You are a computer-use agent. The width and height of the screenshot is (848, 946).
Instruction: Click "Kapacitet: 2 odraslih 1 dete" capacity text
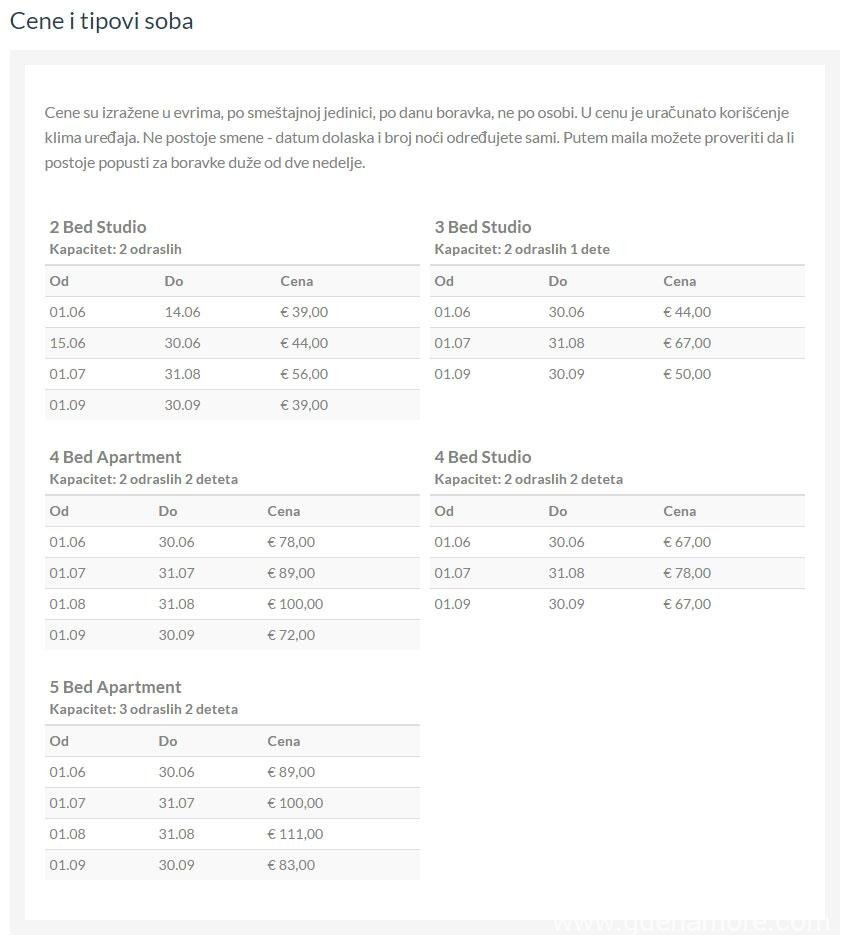click(x=522, y=249)
